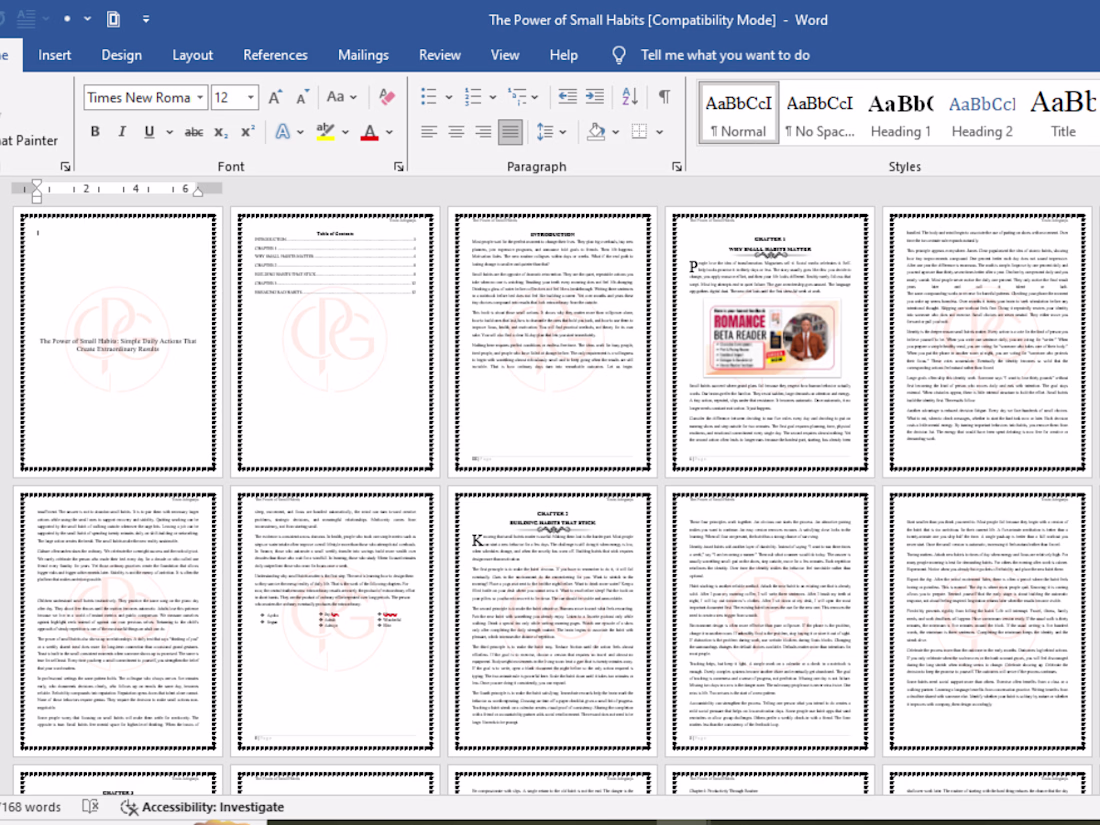The height and width of the screenshot is (825, 1100).
Task: Expand the Borders dropdown arrow
Action: click(x=659, y=132)
